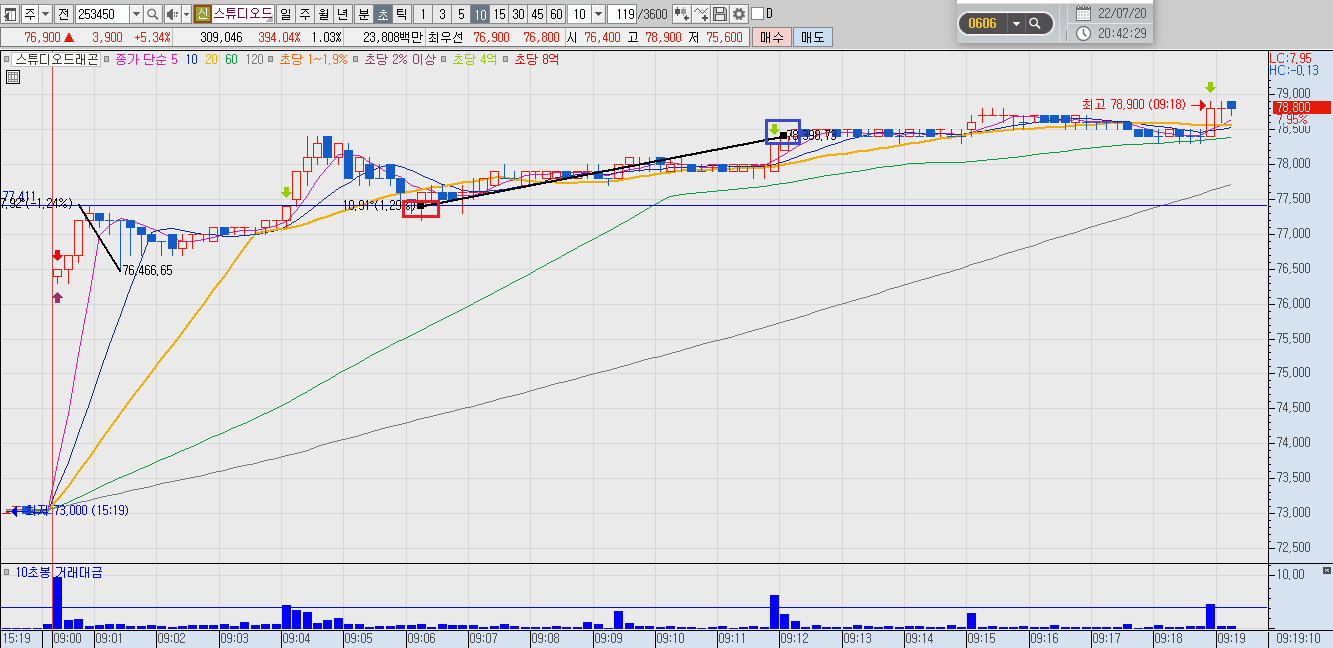
Task: Click the candlestick add-indicator icon
Action: coord(682,14)
